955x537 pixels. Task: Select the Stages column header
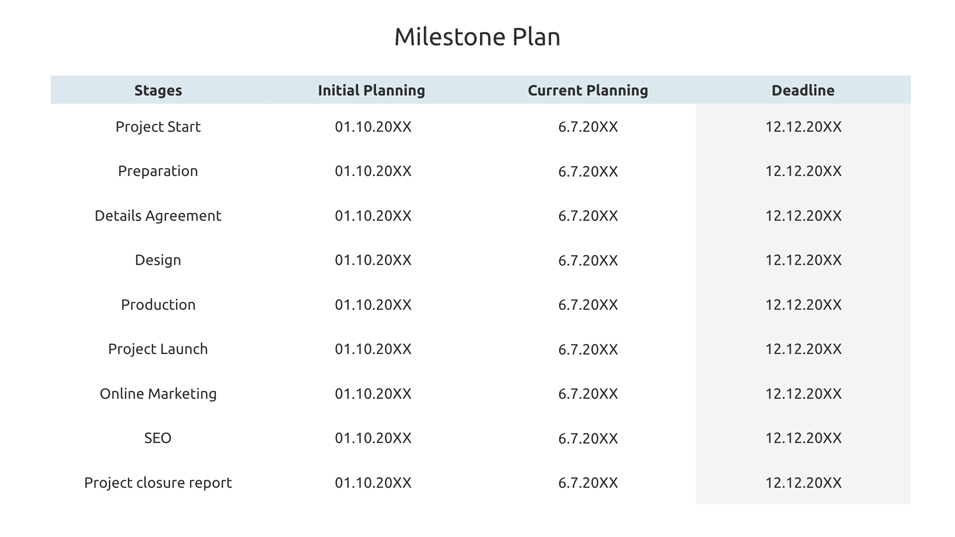coord(158,90)
